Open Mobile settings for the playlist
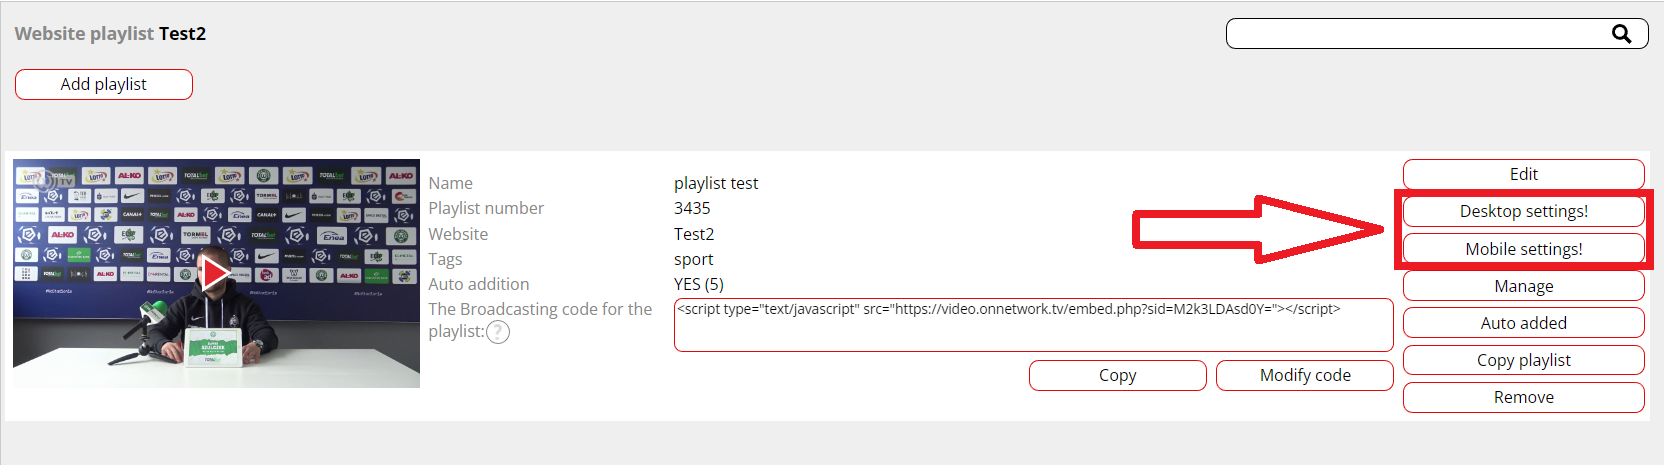 click(1523, 249)
